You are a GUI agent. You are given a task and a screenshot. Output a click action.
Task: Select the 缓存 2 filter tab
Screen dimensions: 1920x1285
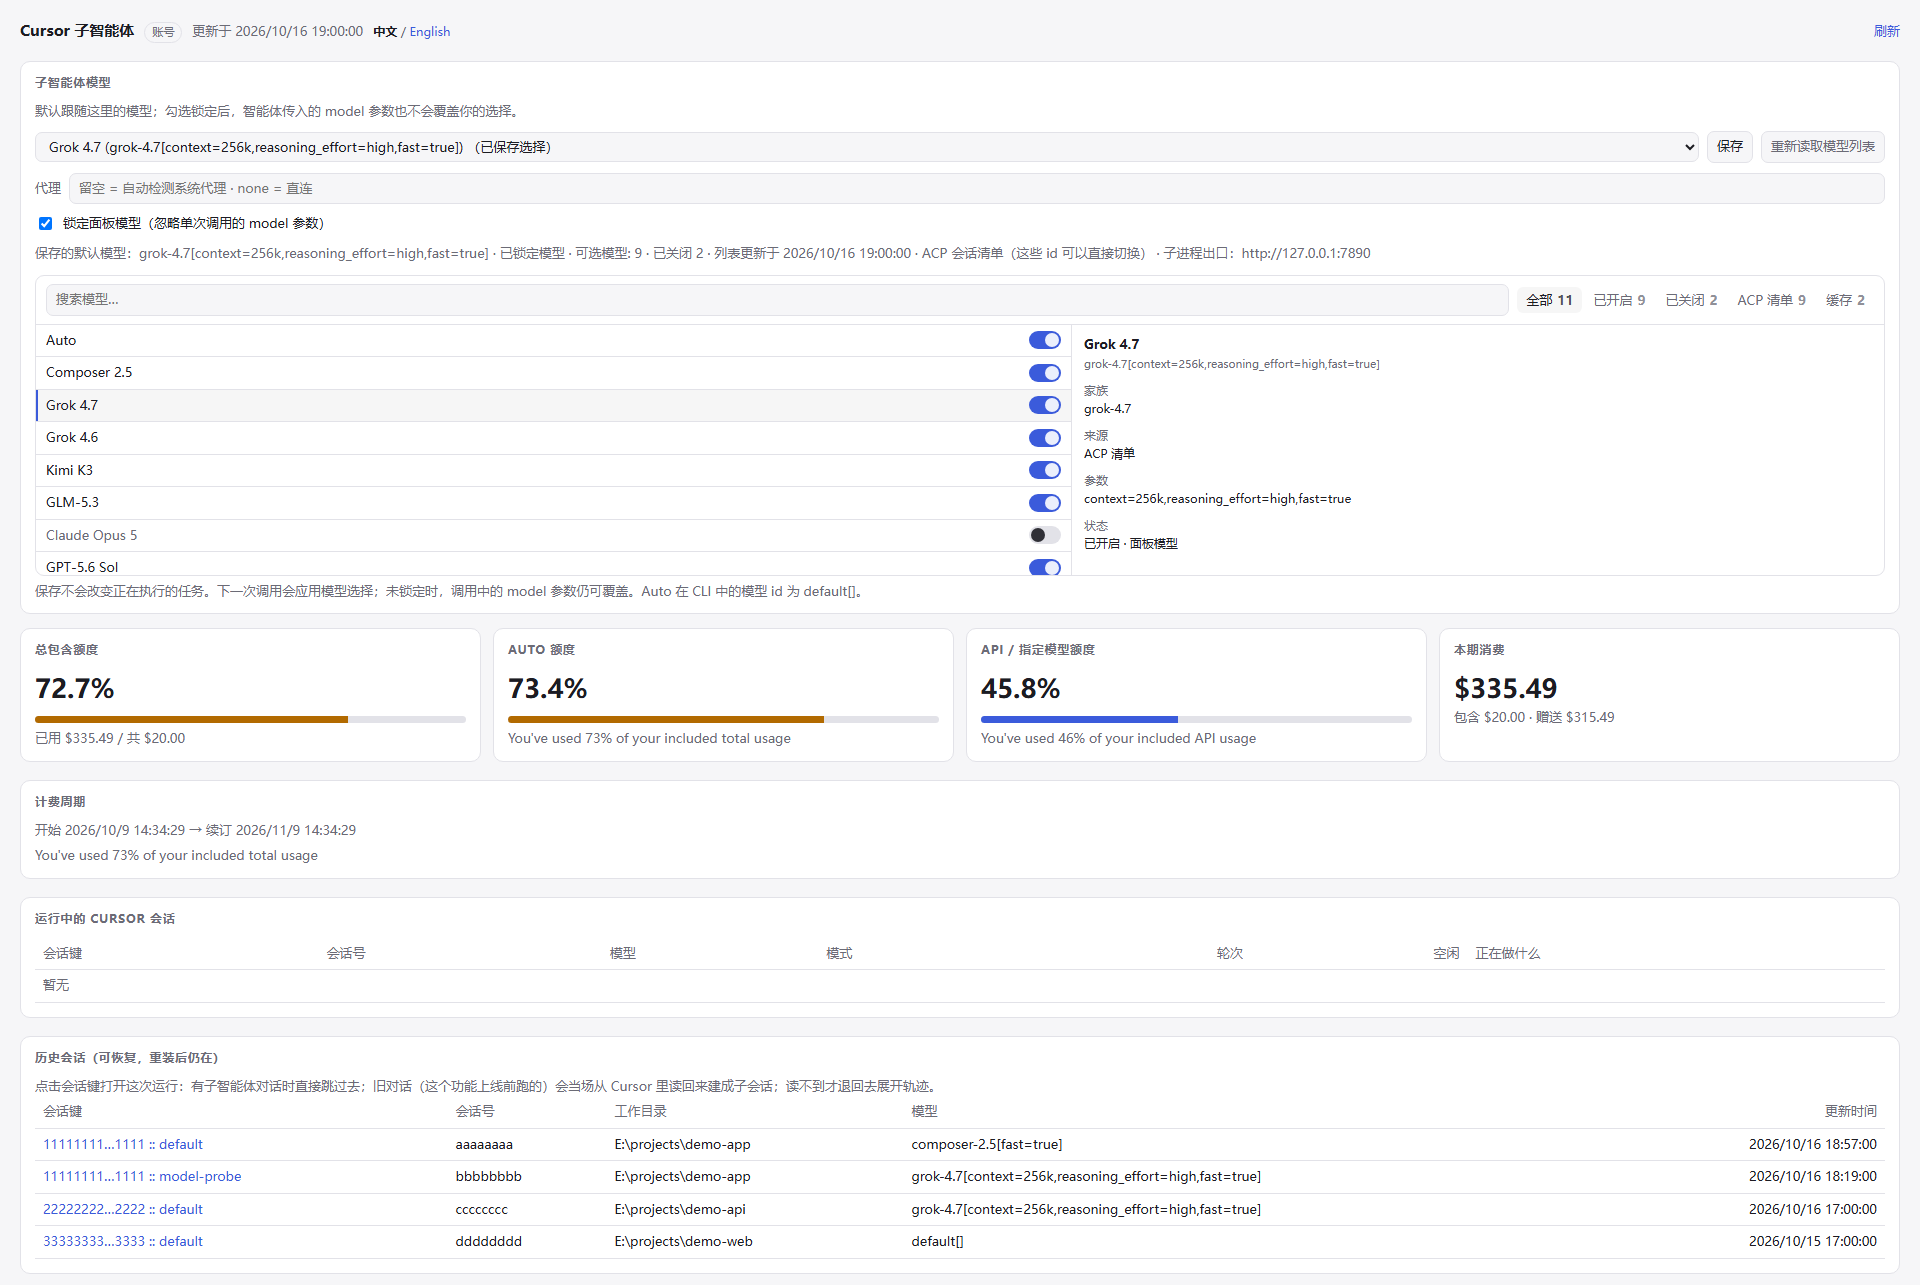pos(1845,300)
